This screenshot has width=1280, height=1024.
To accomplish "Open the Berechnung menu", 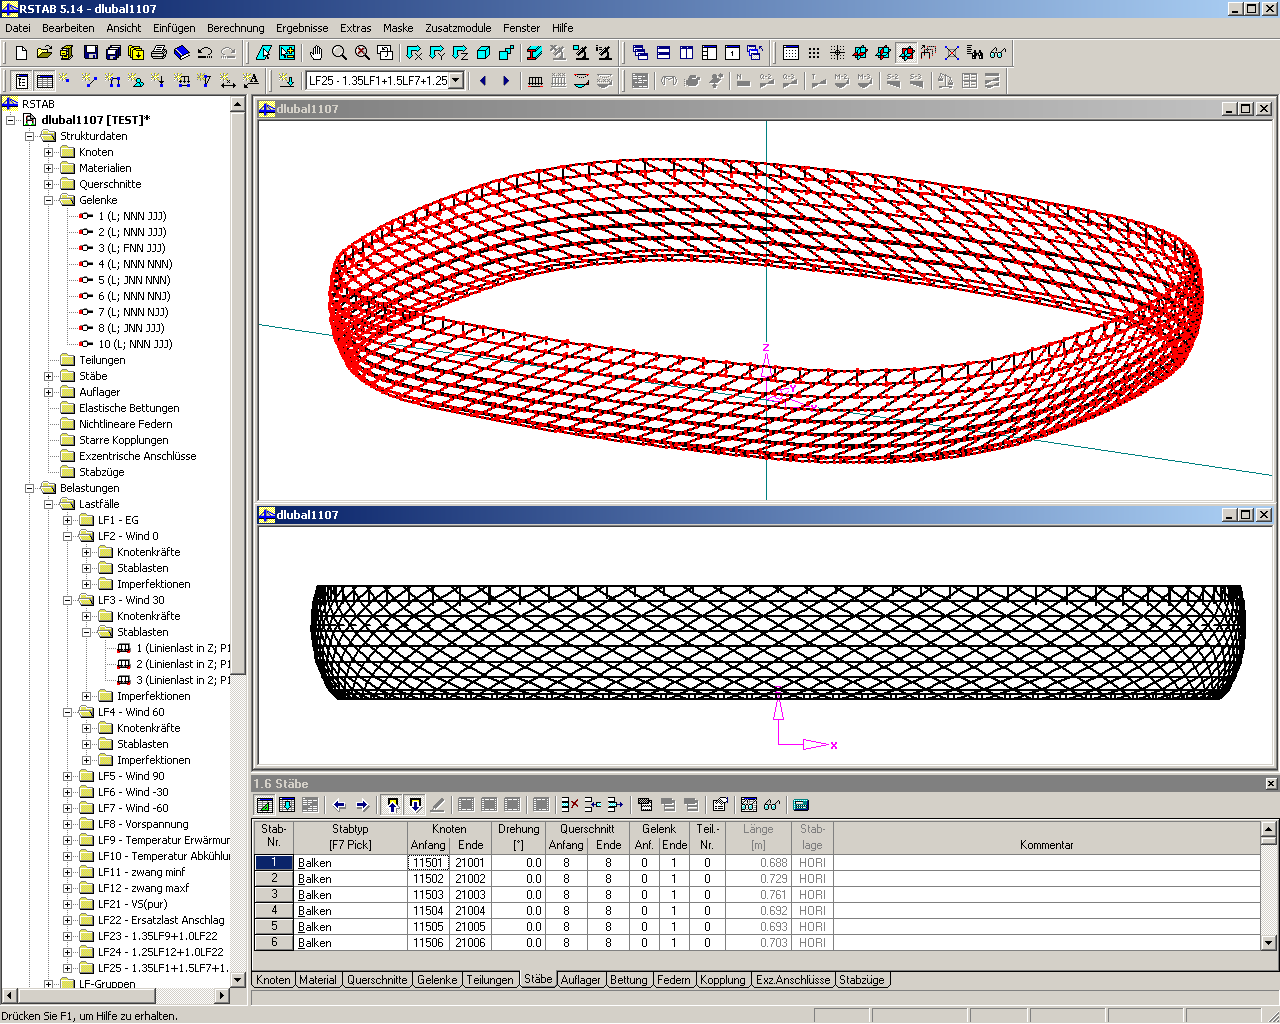I will point(235,28).
